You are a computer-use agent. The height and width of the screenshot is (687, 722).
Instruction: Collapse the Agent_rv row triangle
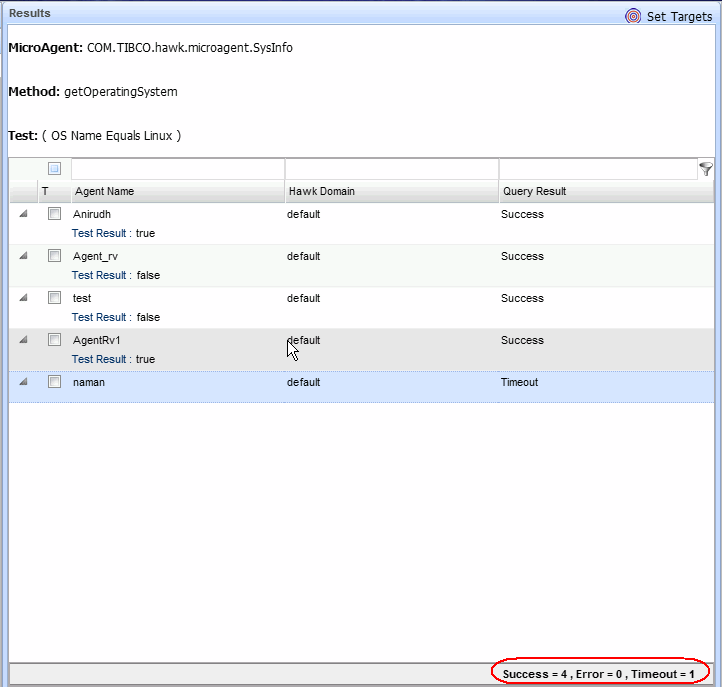(x=23, y=256)
